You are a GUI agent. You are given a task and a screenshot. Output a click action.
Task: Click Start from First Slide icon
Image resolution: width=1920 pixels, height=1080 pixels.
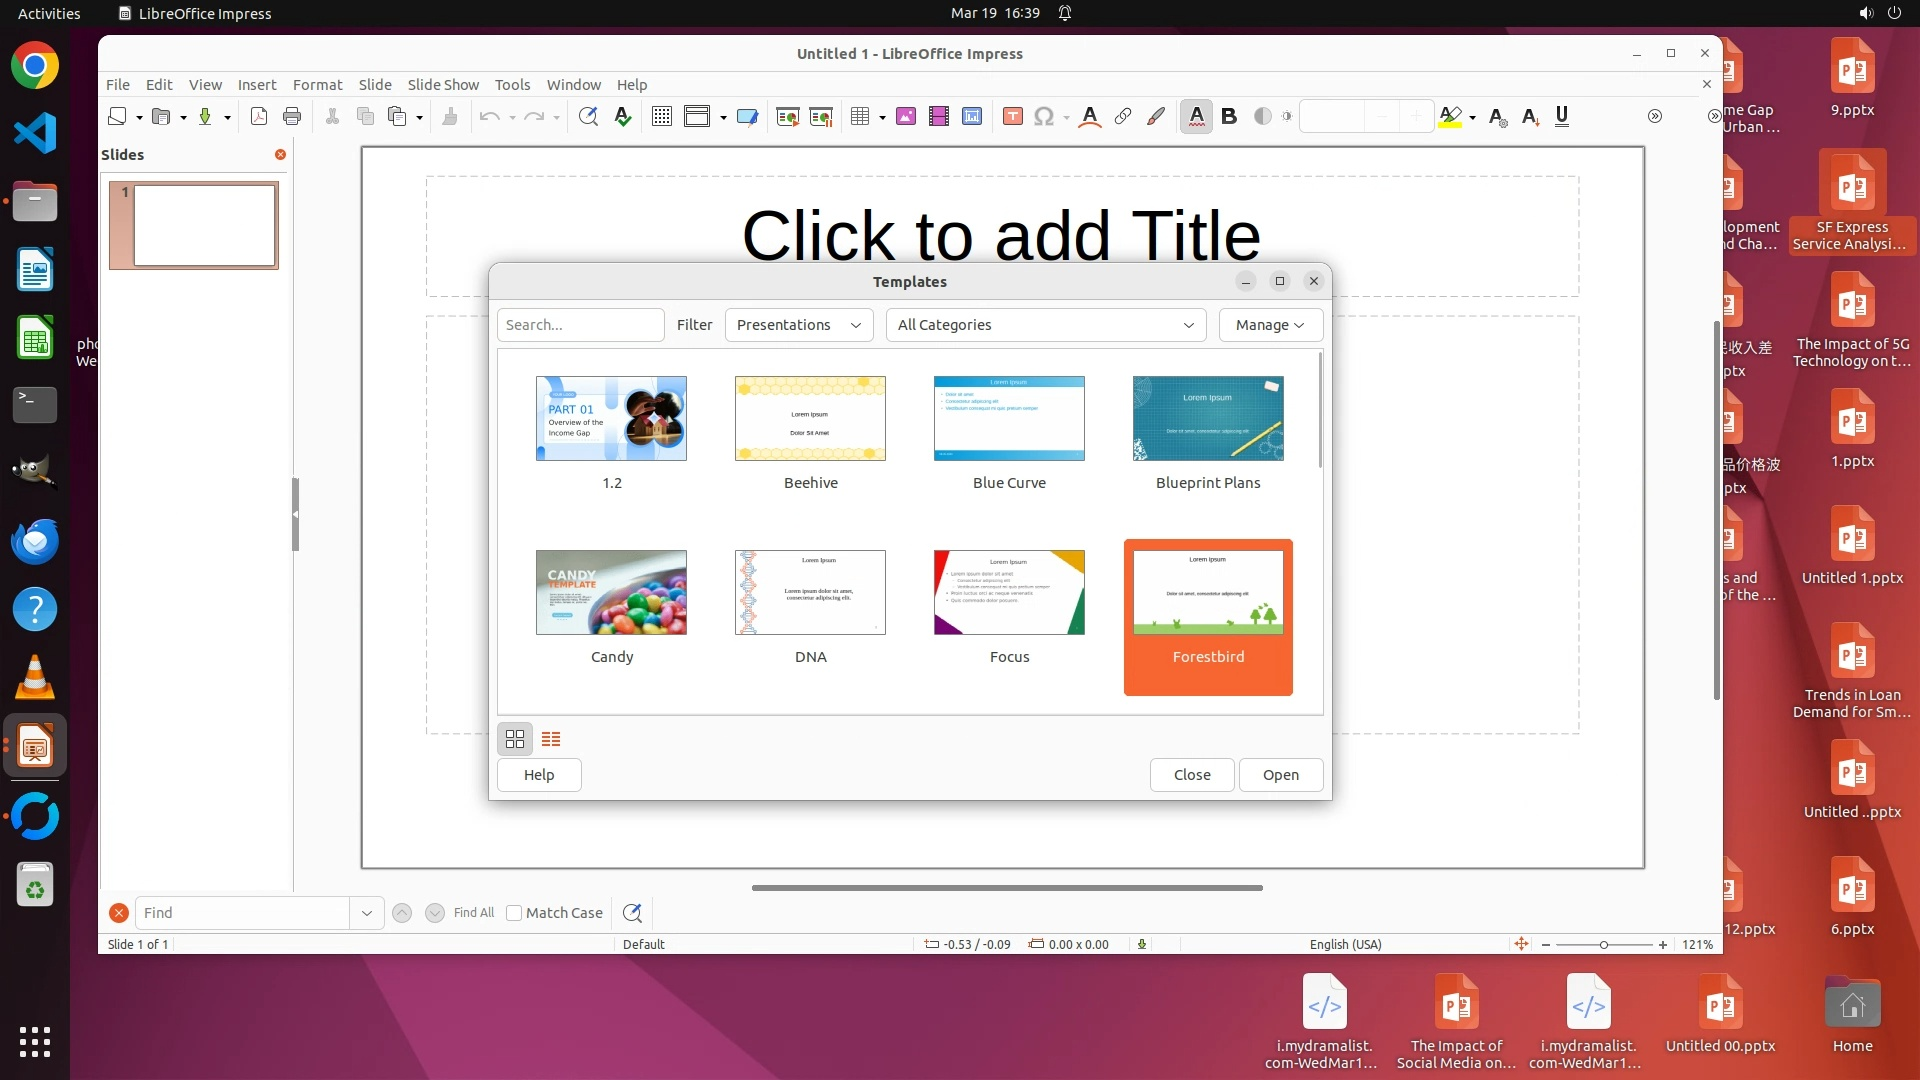pos(787,117)
